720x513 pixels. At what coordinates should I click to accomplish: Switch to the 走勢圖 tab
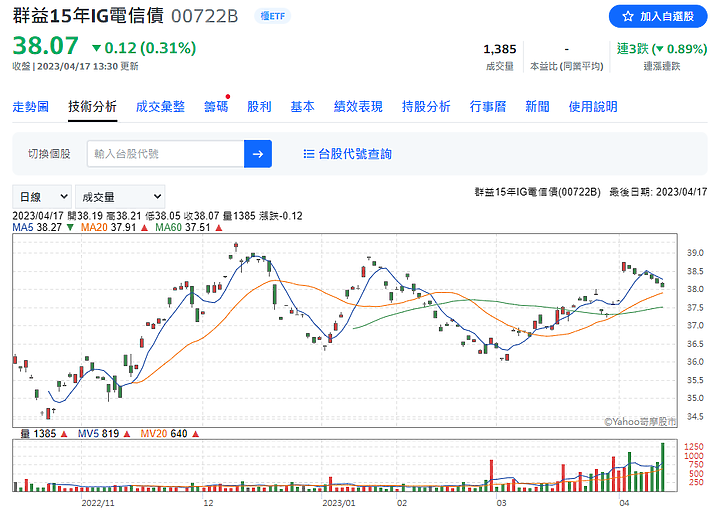[x=30, y=107]
